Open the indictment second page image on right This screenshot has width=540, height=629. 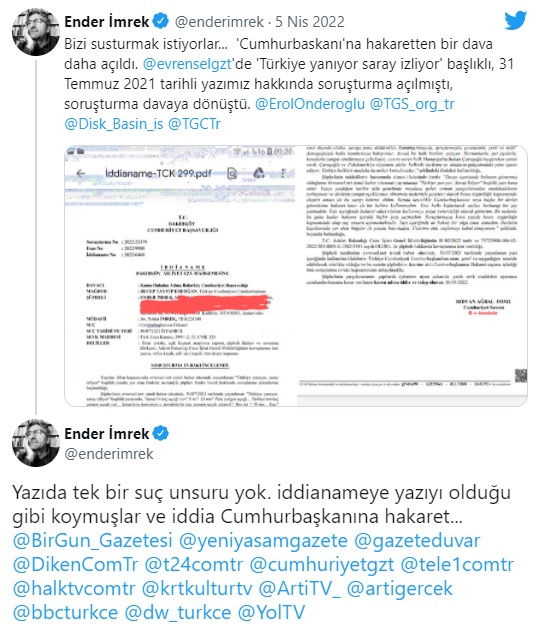(412, 276)
